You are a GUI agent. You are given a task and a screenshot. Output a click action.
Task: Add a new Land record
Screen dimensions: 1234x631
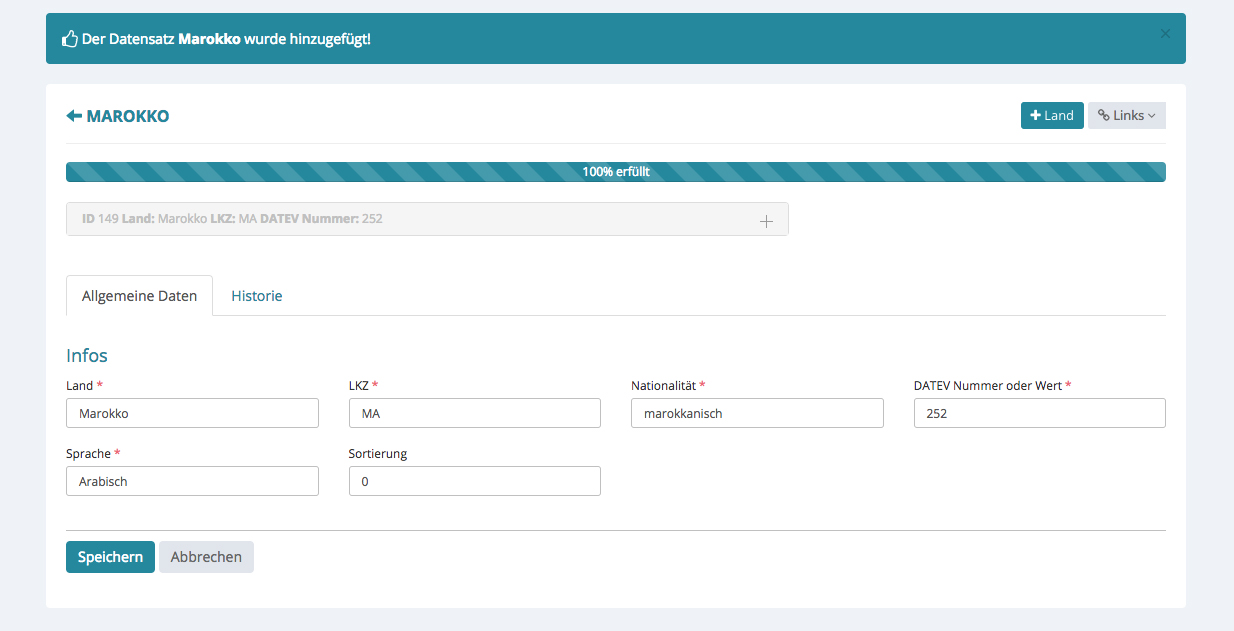click(x=1051, y=116)
